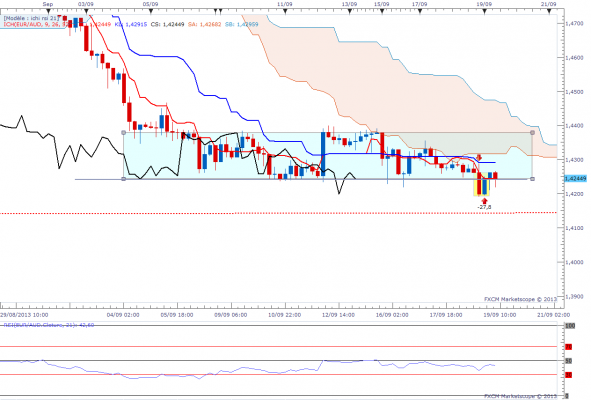
Task: Click the rectangle's bottom-right corner handle
Action: click(532, 179)
